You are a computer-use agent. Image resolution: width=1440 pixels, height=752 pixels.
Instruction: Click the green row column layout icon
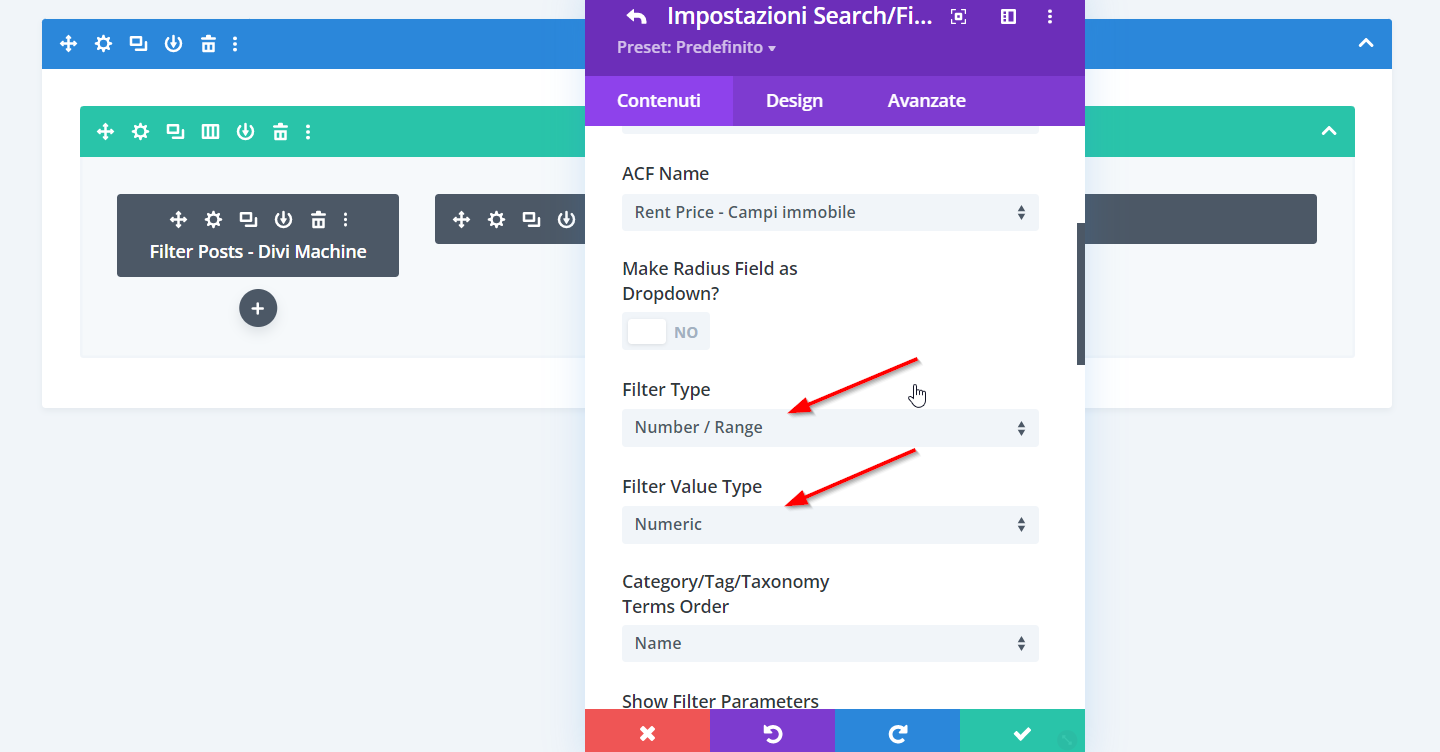click(x=210, y=132)
